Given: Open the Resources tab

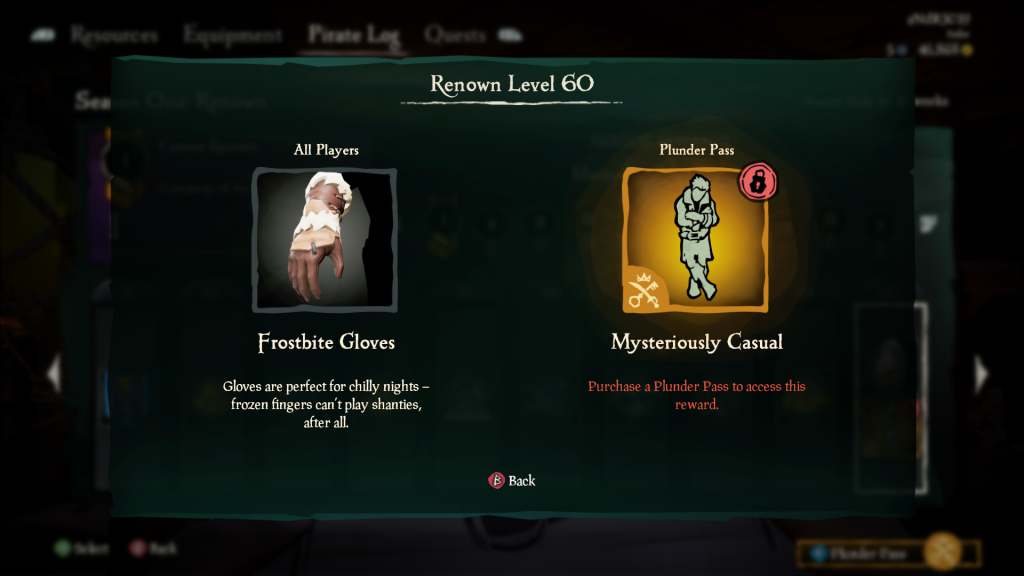Looking at the screenshot, I should (114, 35).
